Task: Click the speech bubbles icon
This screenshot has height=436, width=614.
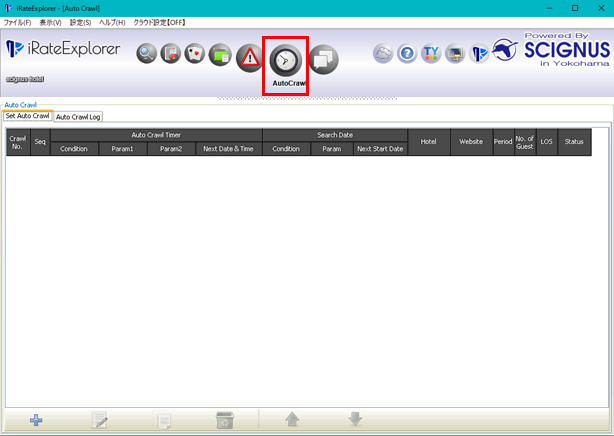Action: tap(324, 60)
